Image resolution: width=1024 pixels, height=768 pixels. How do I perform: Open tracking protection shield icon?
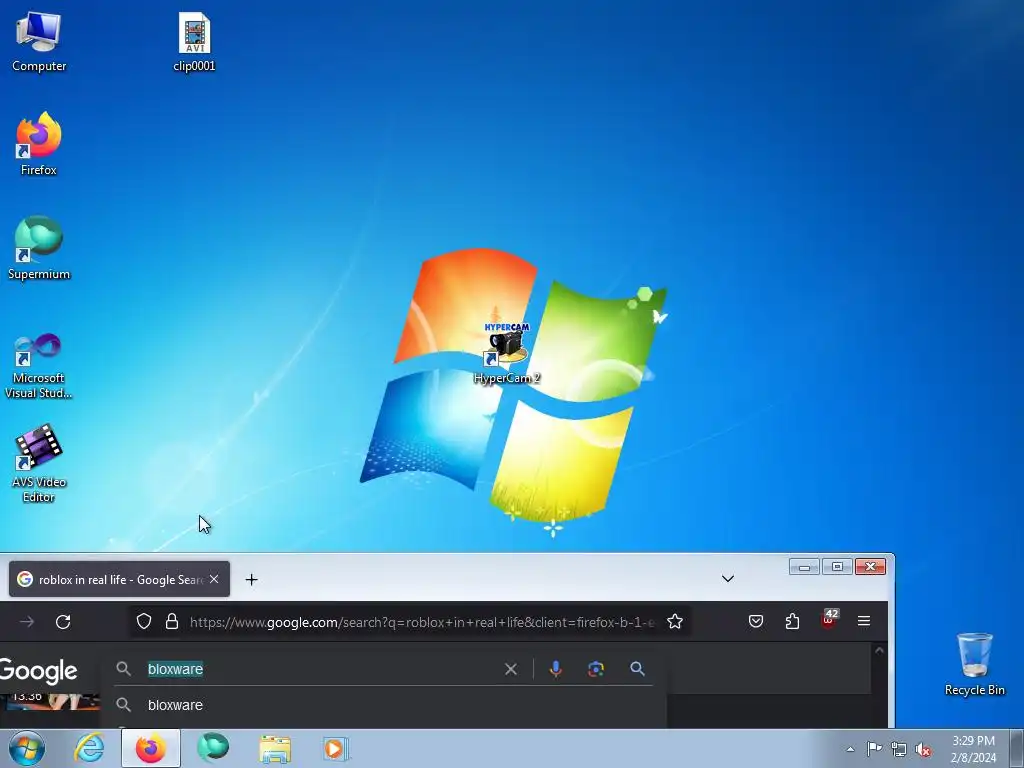coord(144,622)
